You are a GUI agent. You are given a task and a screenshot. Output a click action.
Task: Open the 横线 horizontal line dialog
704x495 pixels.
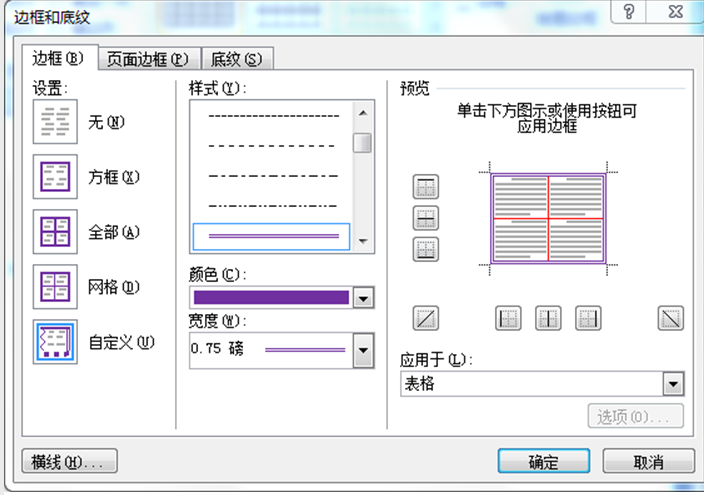69,462
